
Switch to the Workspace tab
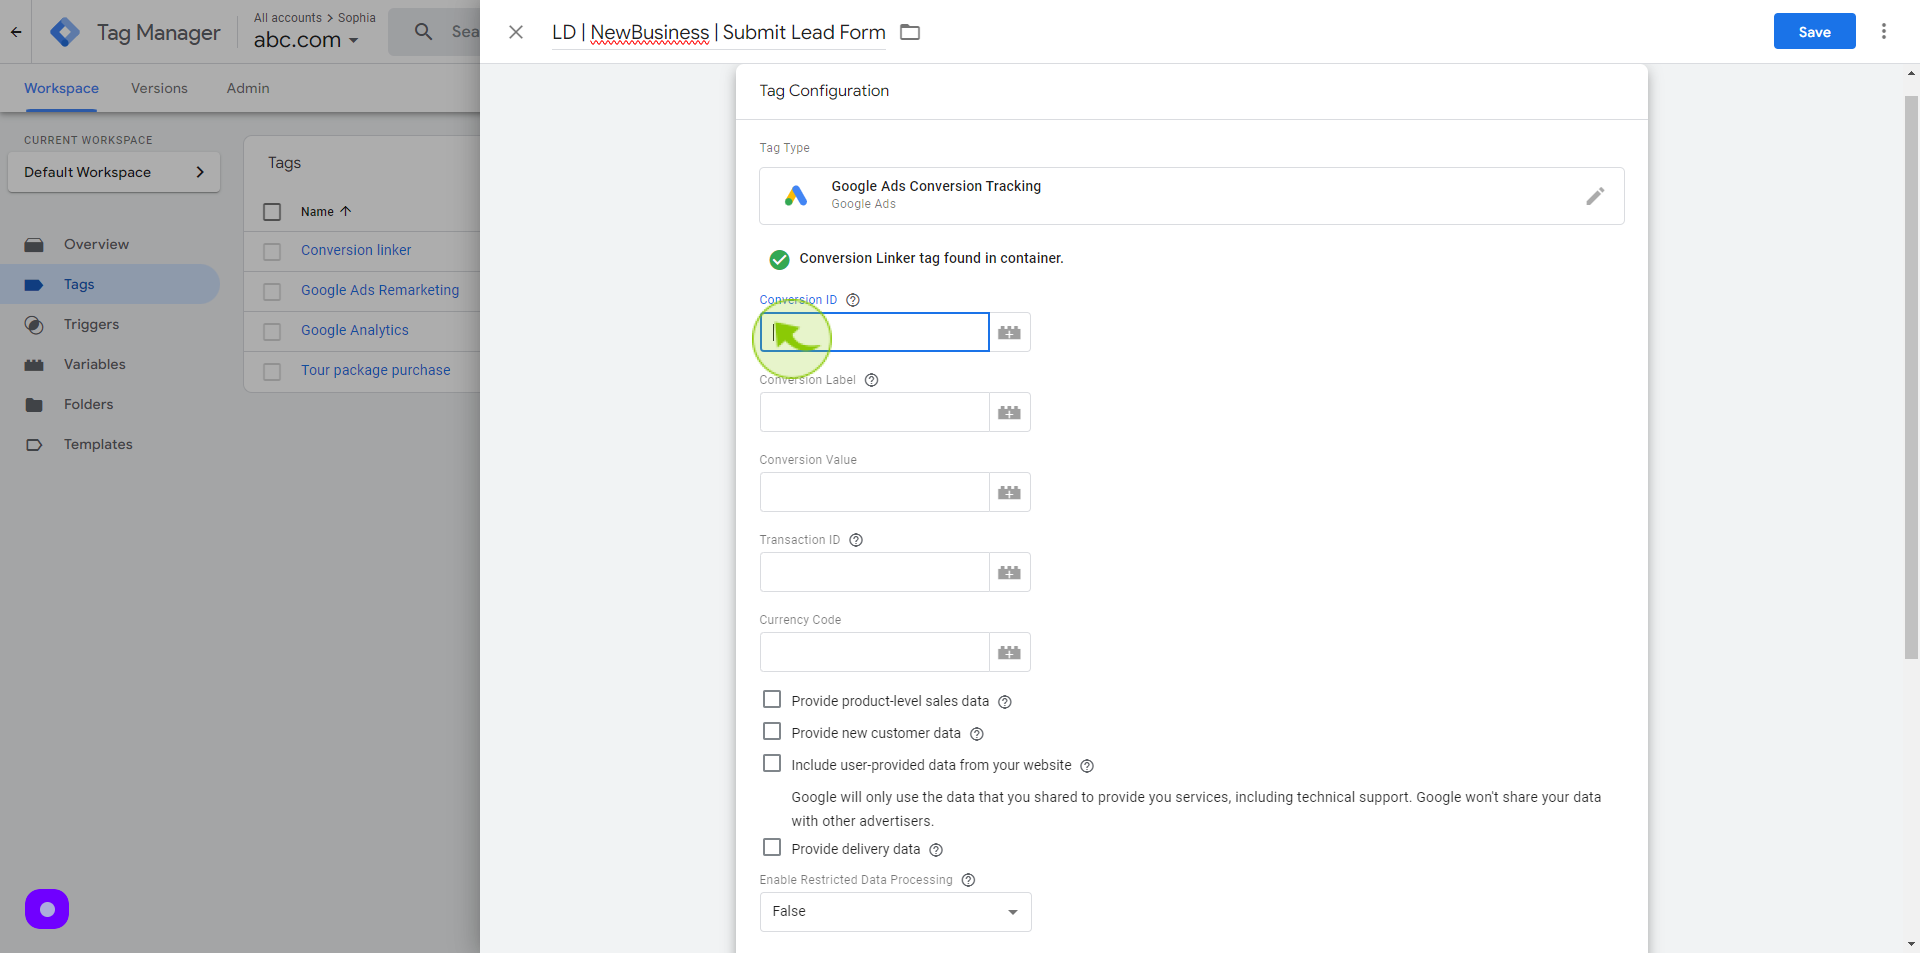pos(61,88)
